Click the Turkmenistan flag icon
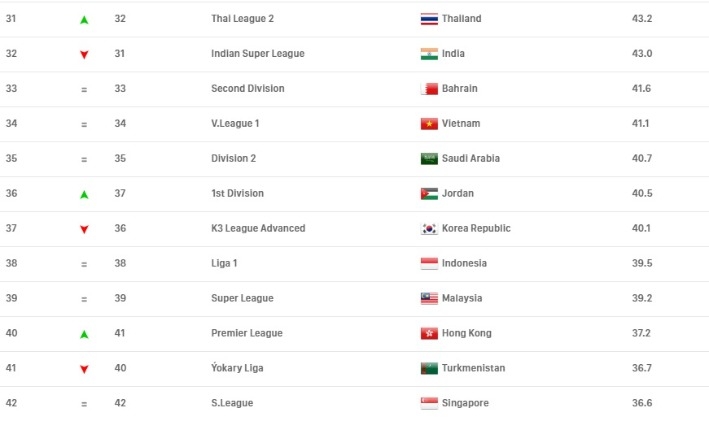 point(429,369)
